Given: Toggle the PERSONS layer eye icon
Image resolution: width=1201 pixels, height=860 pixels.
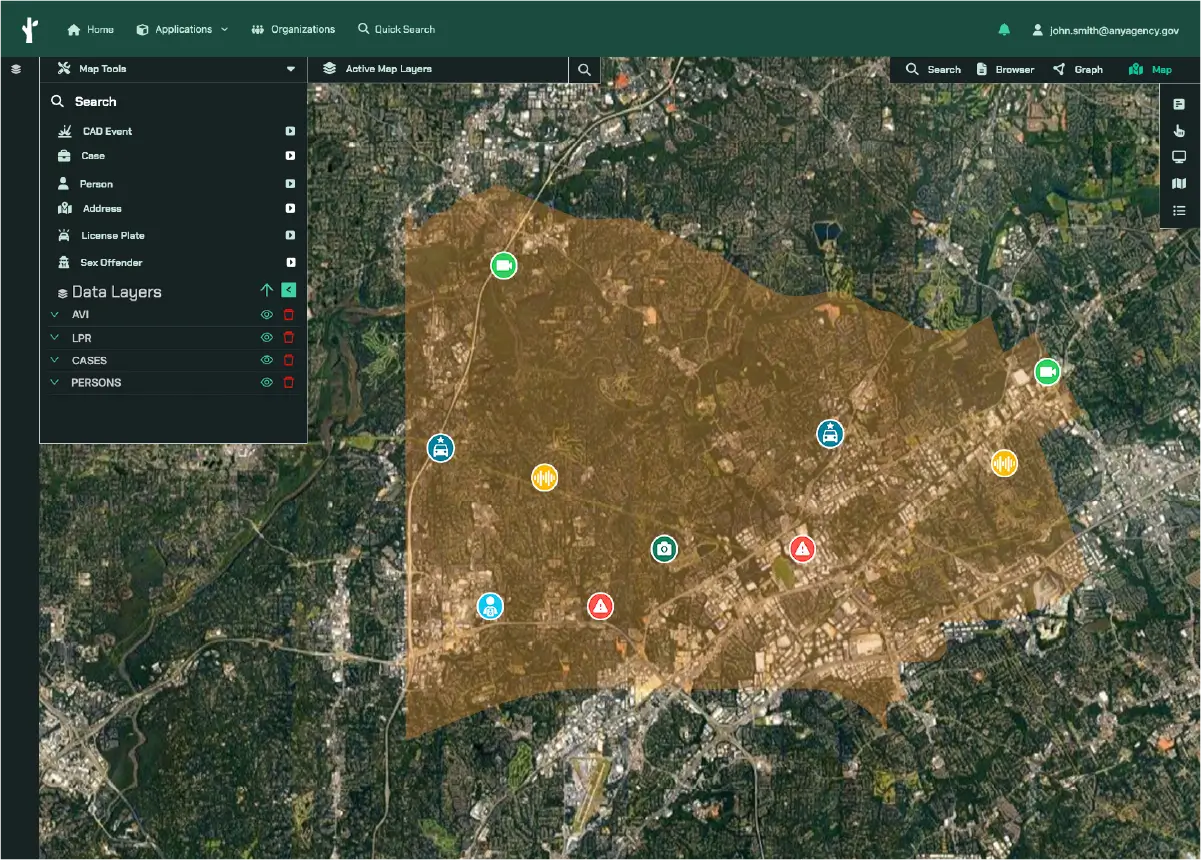Looking at the screenshot, I should 266,382.
